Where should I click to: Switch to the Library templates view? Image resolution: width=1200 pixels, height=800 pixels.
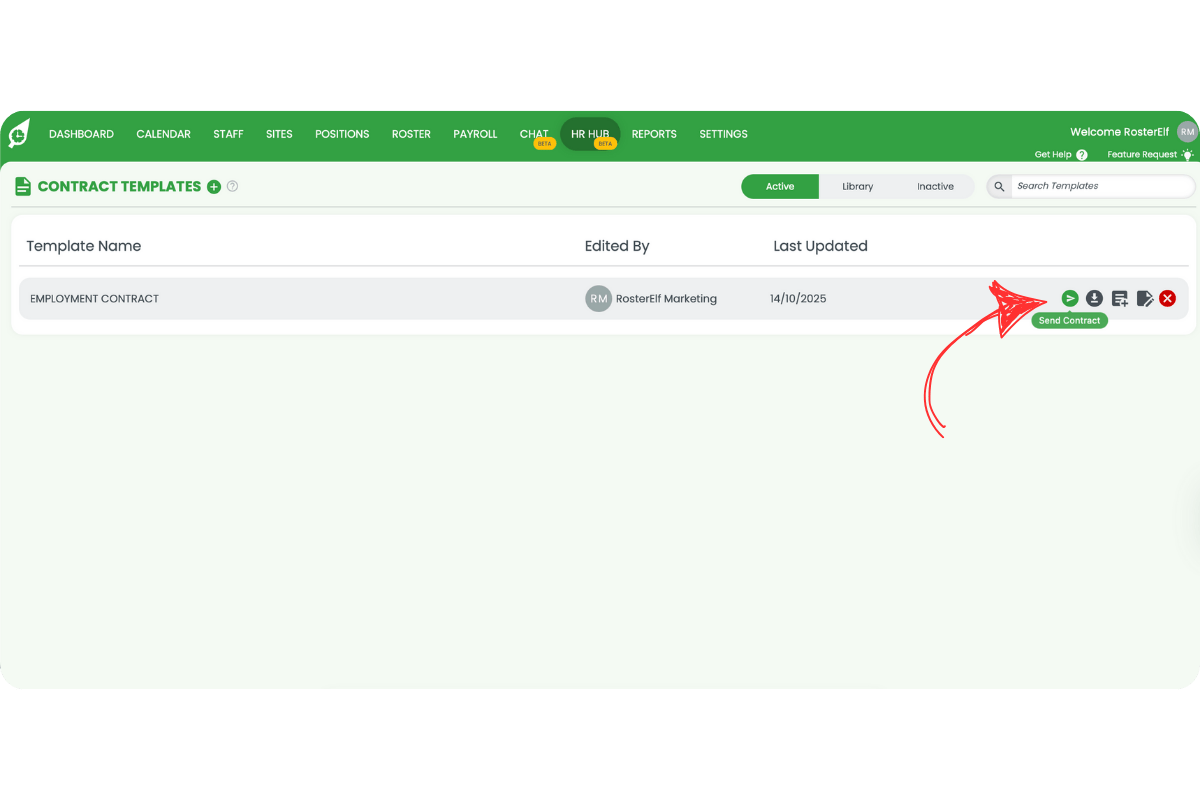point(858,186)
